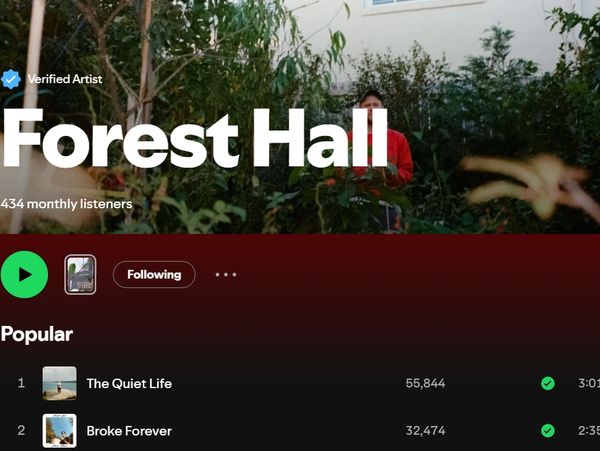Unfollow artist via the Following button
The height and width of the screenshot is (451, 600).
coord(154,274)
